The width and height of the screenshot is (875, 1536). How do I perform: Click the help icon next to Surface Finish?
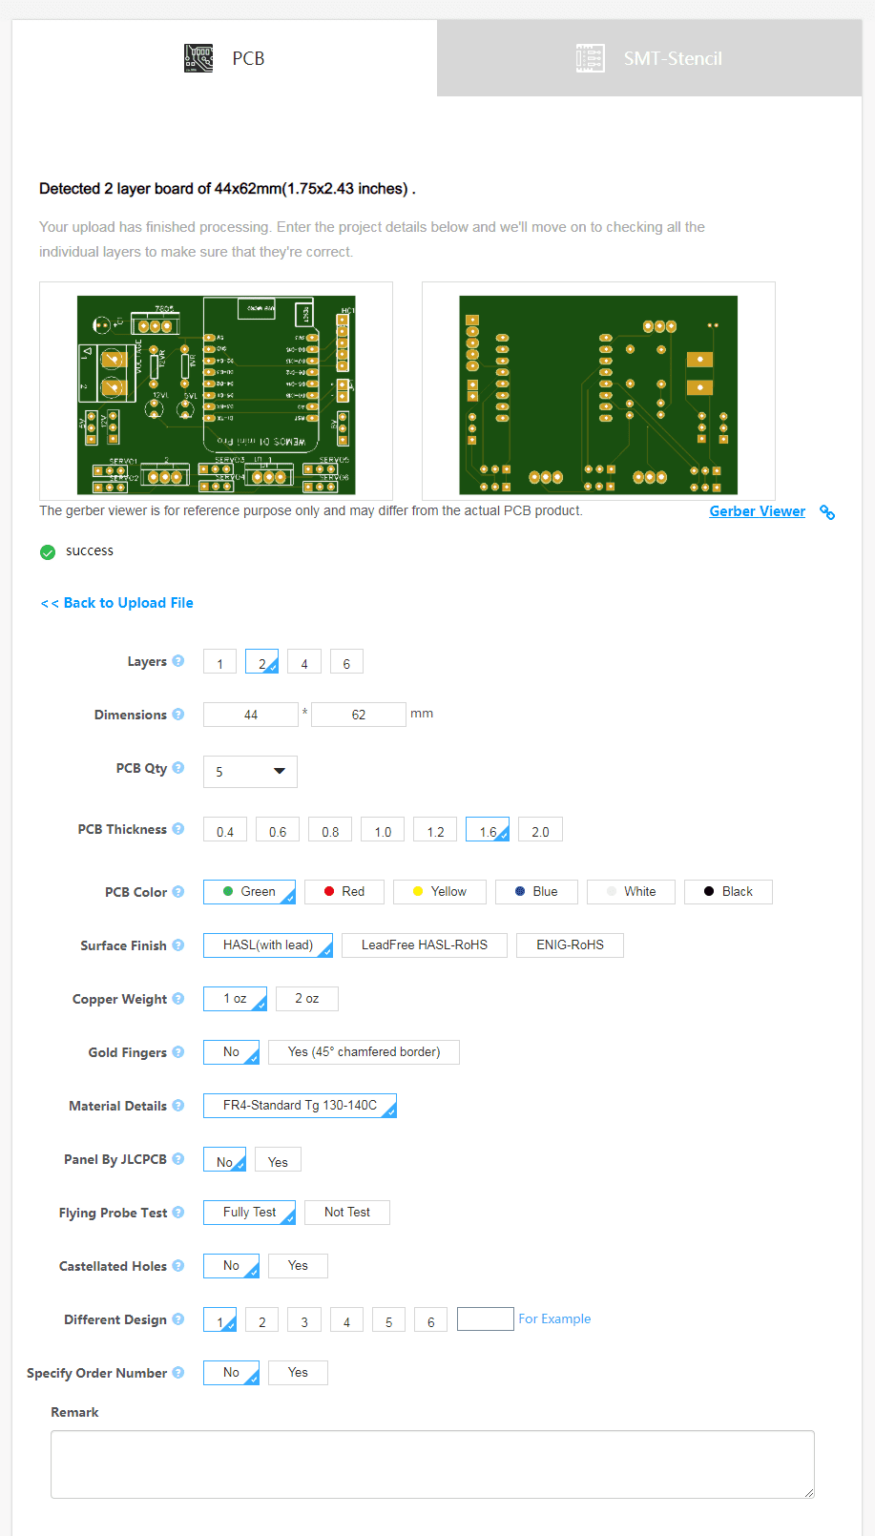coord(178,944)
